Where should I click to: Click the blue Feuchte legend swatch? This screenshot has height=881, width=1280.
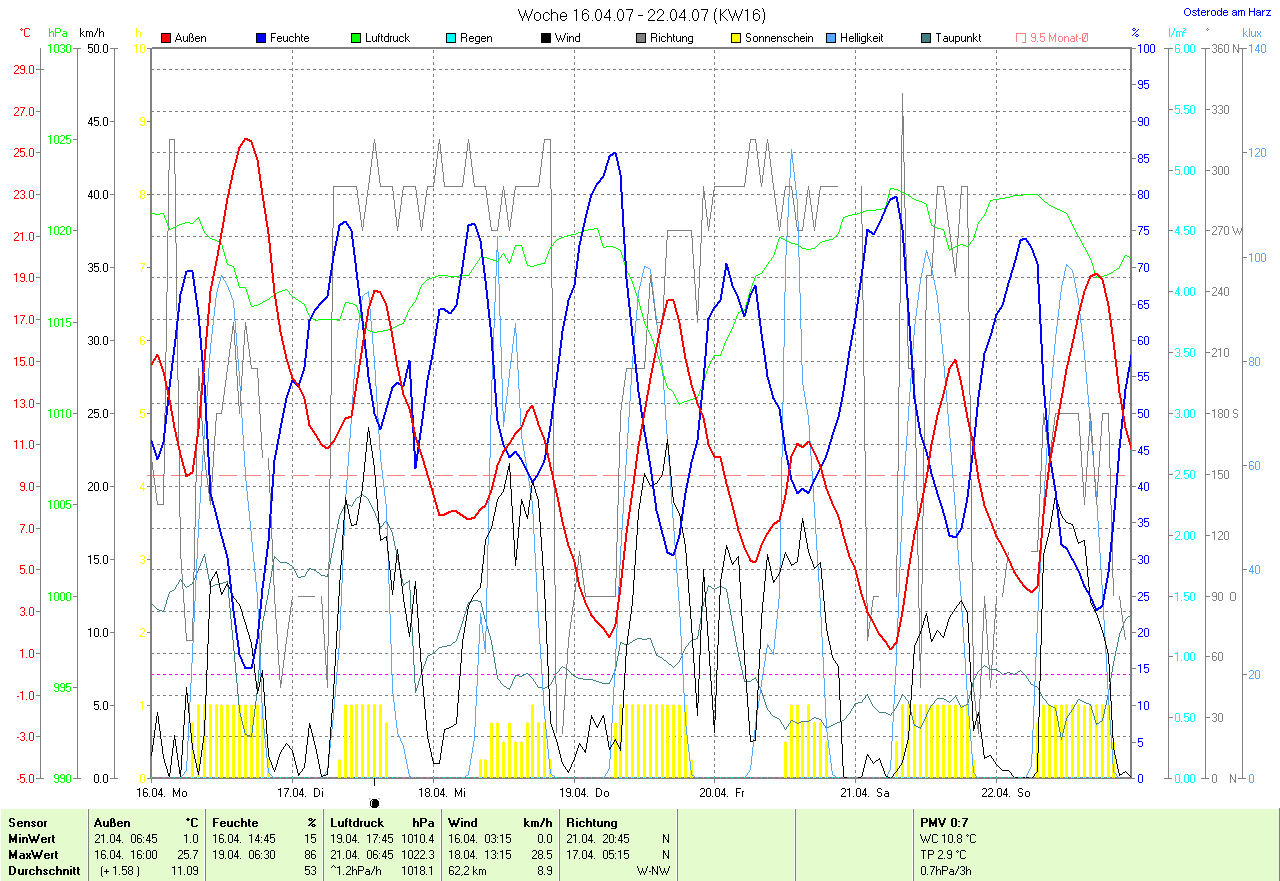point(262,38)
